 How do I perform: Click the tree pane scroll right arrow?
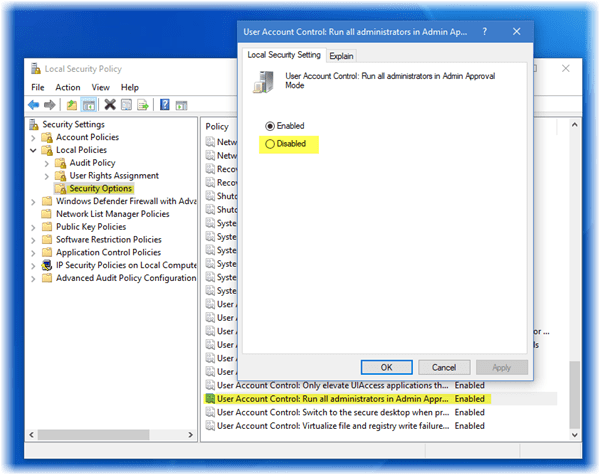[190, 435]
